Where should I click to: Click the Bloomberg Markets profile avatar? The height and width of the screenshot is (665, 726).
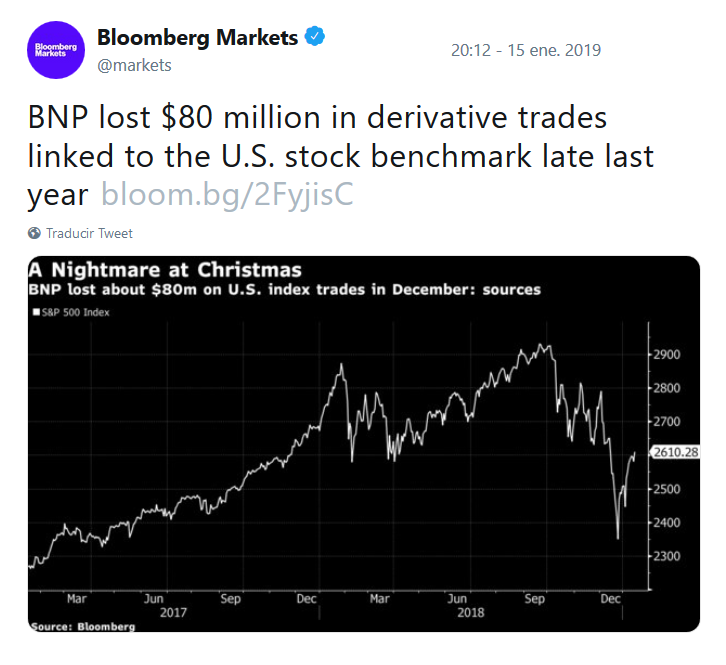pos(53,49)
